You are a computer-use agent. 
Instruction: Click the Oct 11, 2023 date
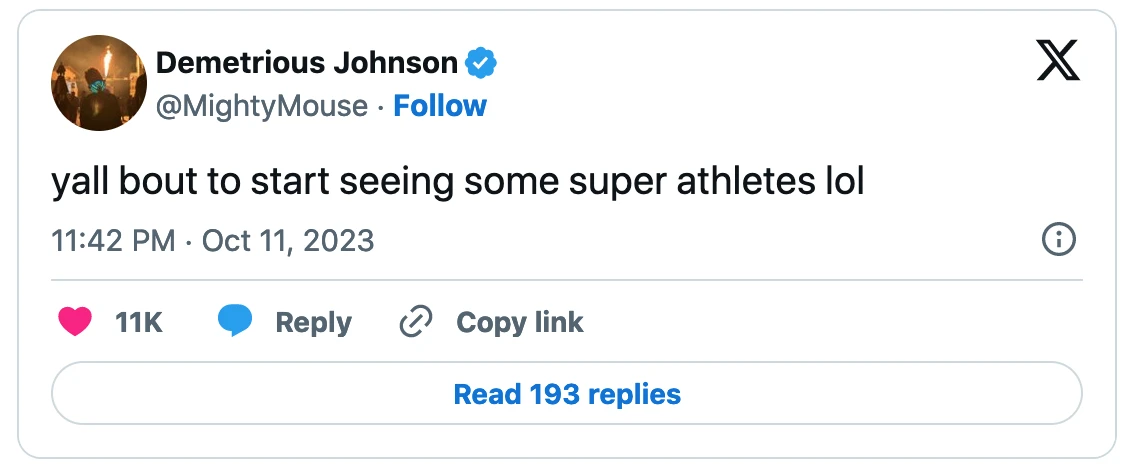(288, 241)
